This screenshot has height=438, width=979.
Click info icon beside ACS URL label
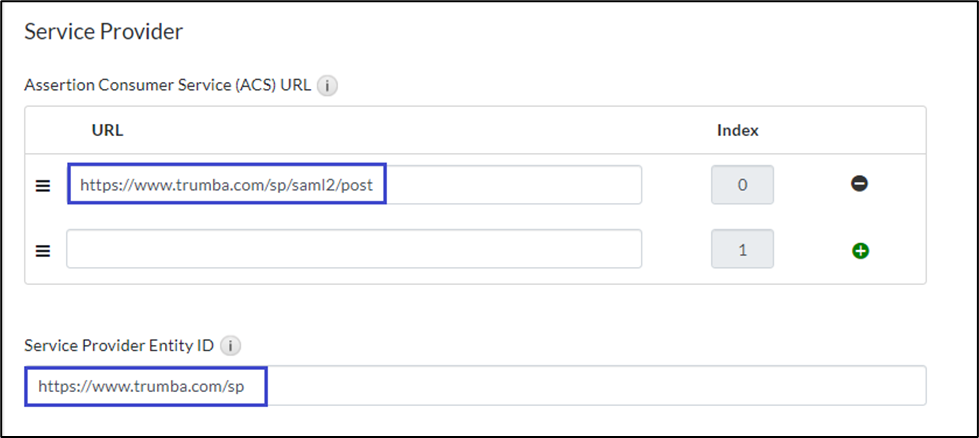tap(327, 86)
